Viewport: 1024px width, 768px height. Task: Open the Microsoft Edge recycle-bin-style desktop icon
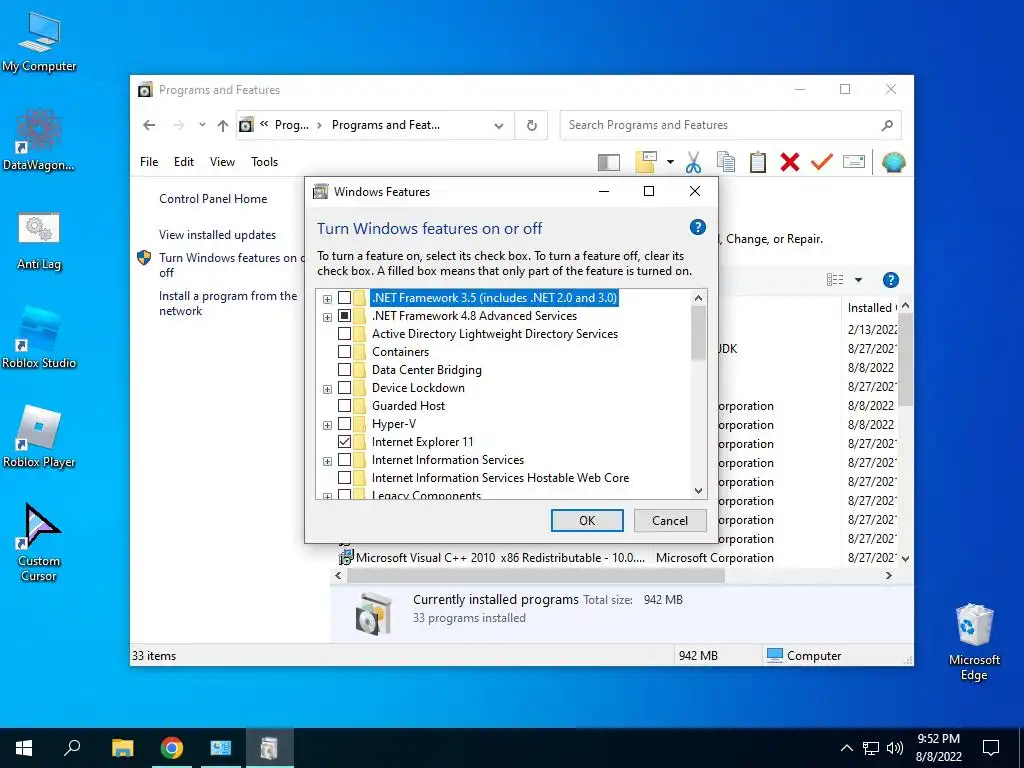pos(974,642)
